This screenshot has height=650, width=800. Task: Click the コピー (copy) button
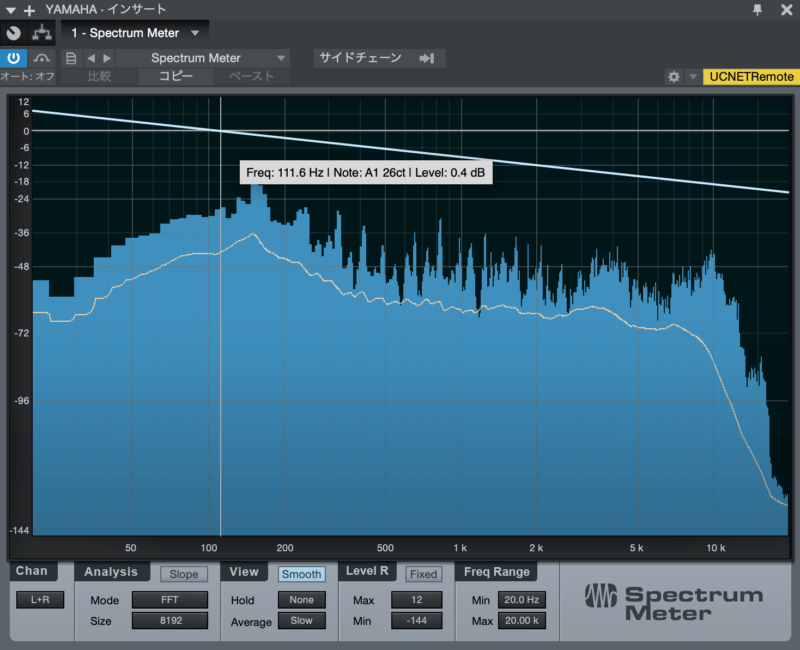coord(176,76)
